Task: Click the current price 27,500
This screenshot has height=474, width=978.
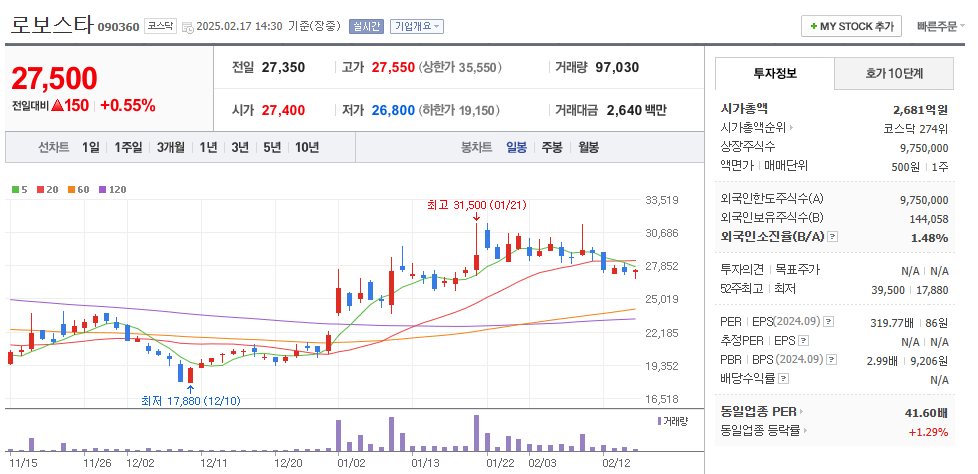Action: pyautogui.click(x=54, y=79)
